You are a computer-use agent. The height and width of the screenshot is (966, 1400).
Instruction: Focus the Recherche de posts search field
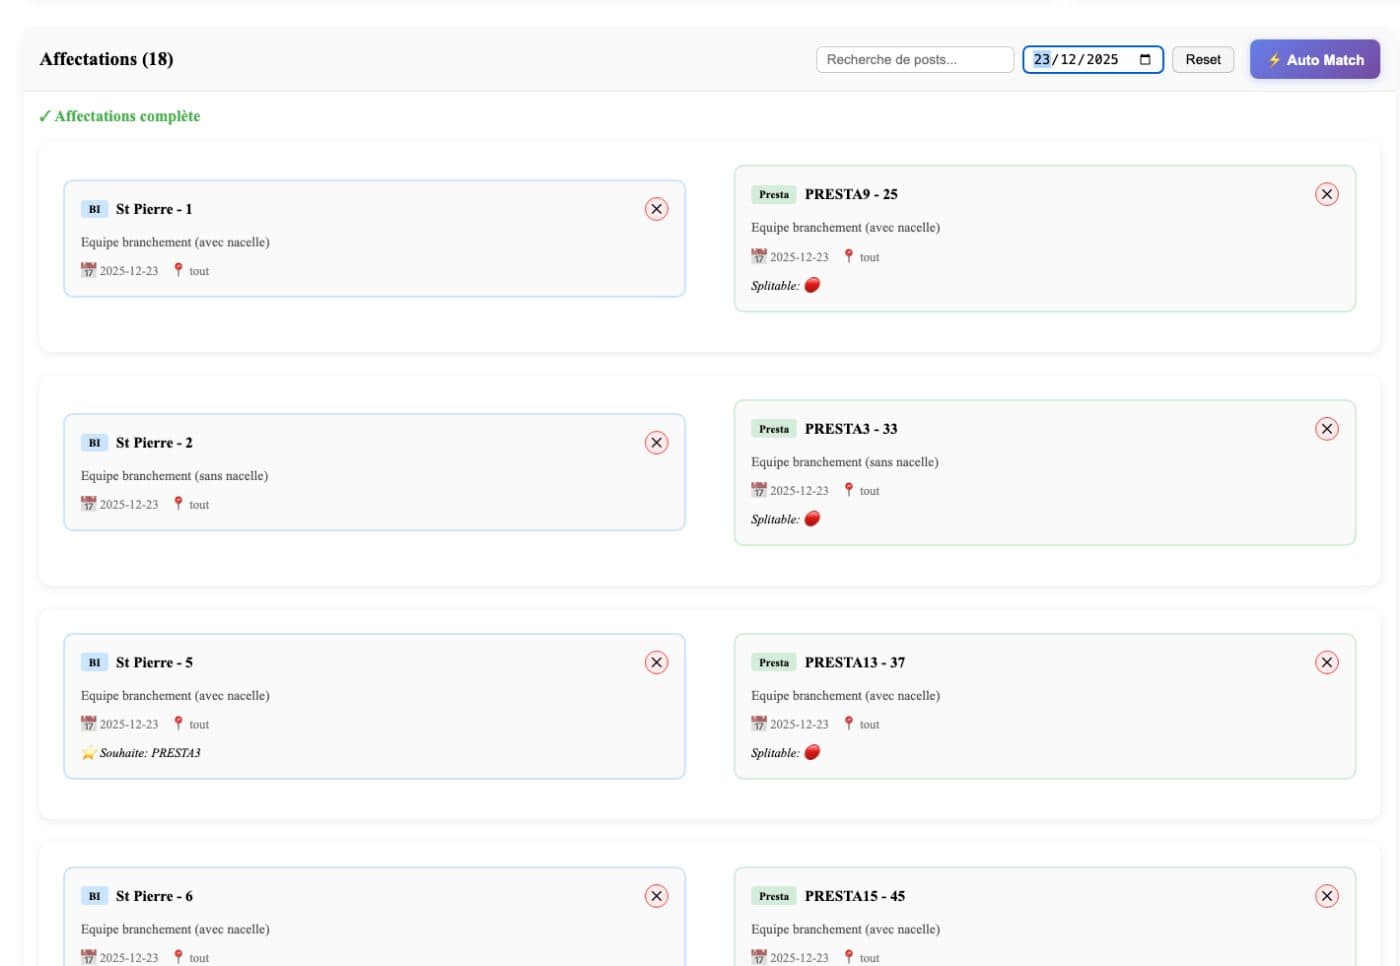(915, 59)
